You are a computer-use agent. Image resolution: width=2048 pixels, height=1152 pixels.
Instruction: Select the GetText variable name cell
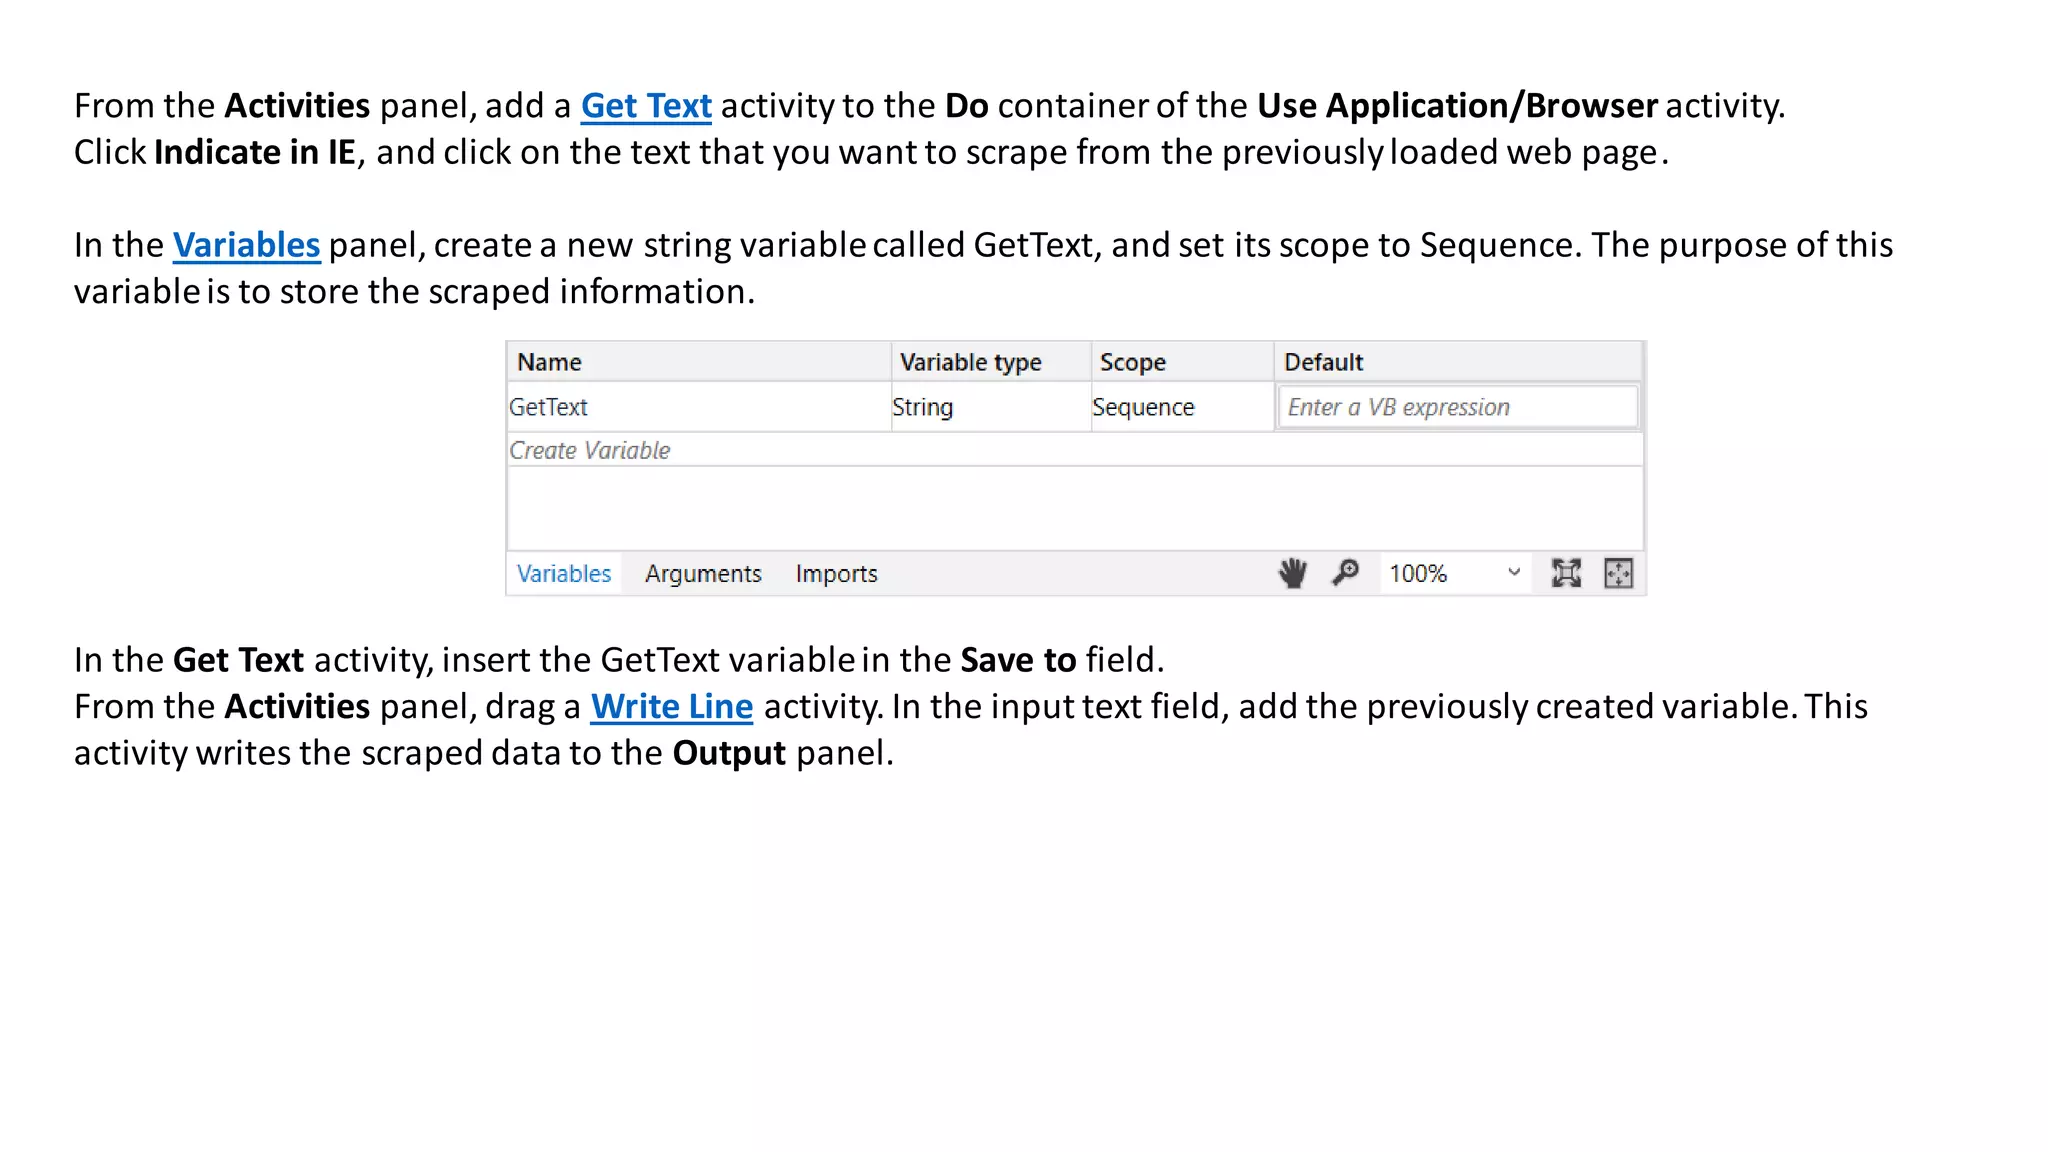(548, 407)
